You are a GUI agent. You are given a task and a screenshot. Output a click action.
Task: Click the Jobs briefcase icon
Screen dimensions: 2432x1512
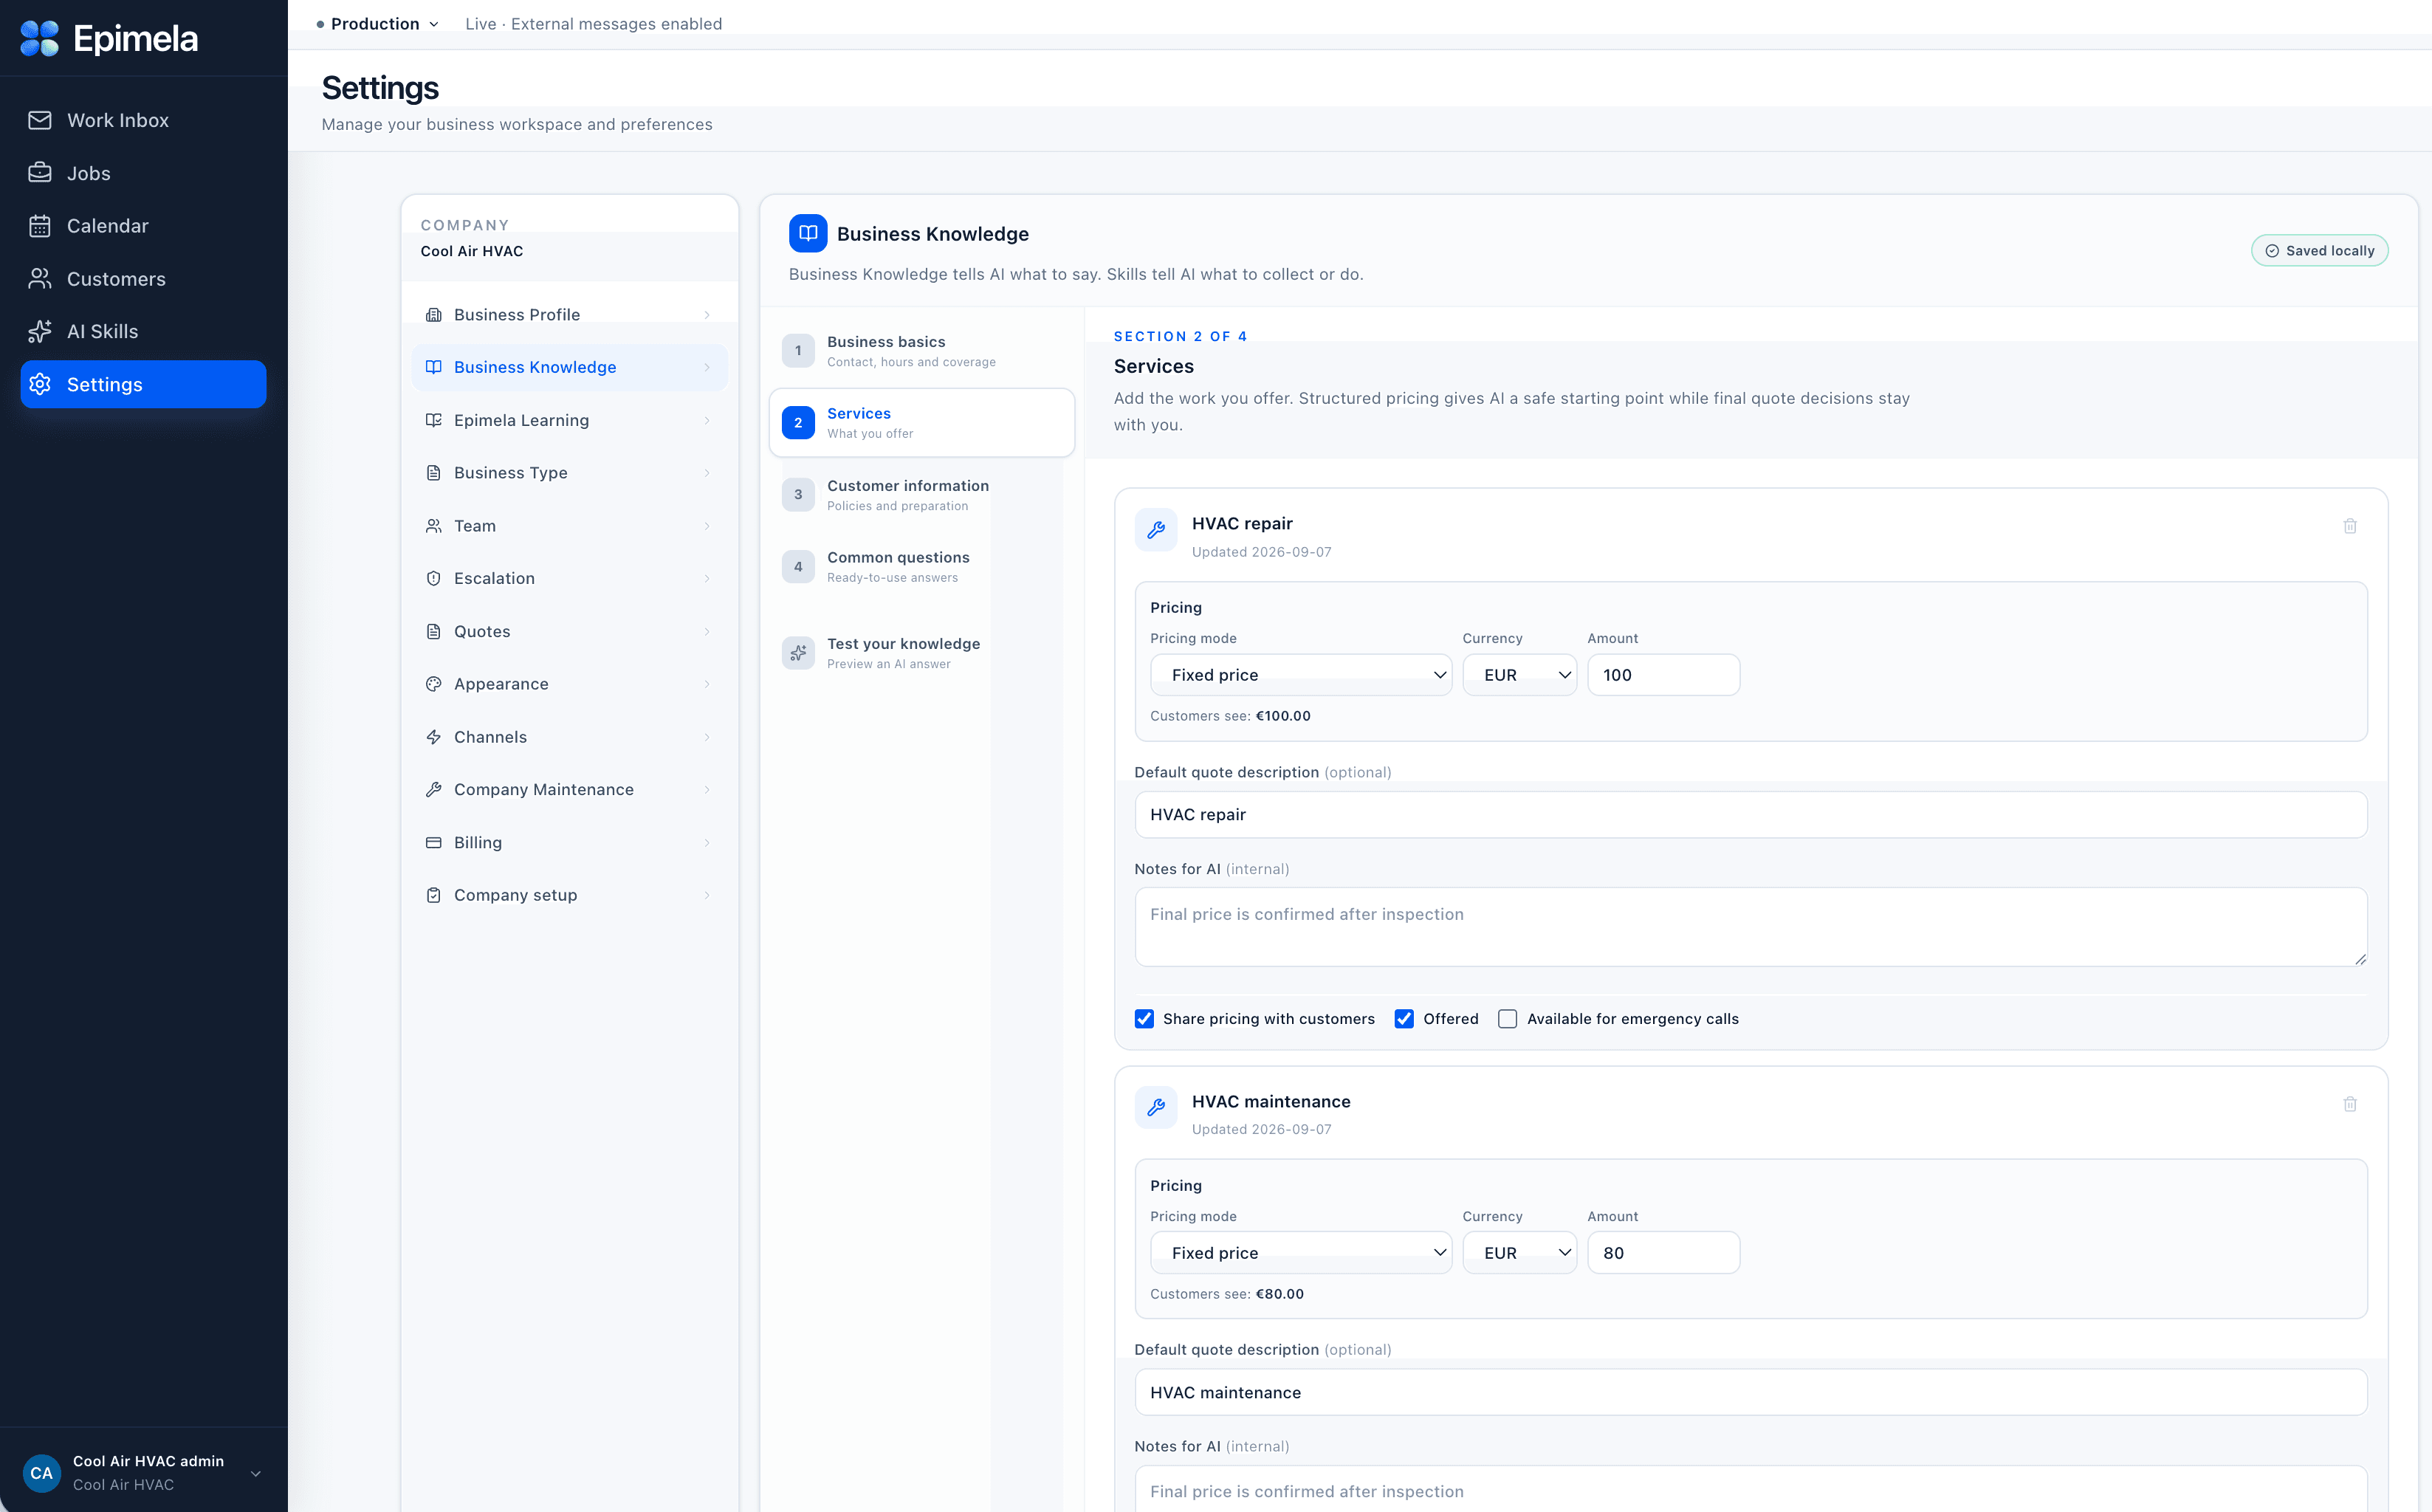[x=40, y=173]
